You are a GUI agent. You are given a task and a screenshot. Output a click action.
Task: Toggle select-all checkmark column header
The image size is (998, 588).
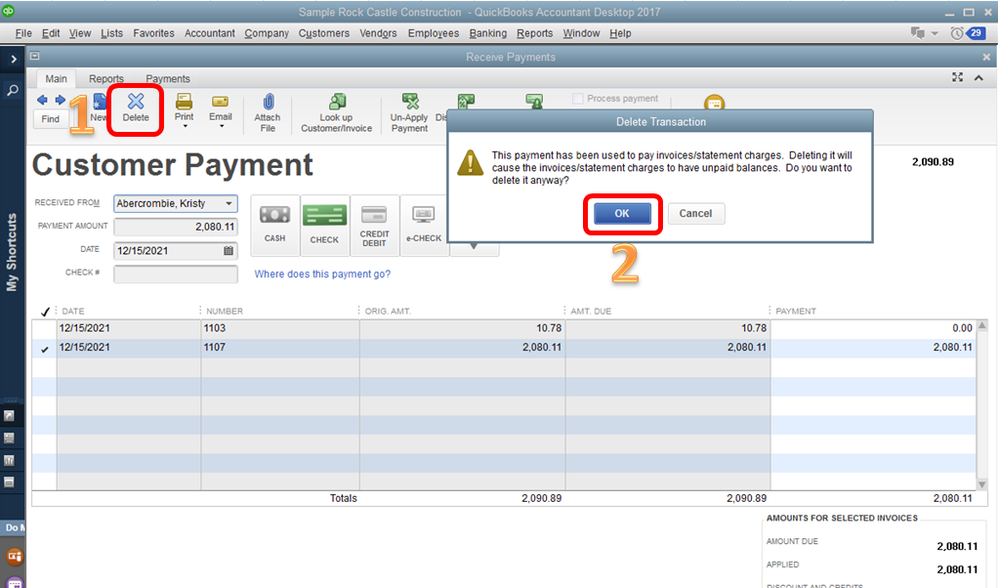pyautogui.click(x=45, y=312)
